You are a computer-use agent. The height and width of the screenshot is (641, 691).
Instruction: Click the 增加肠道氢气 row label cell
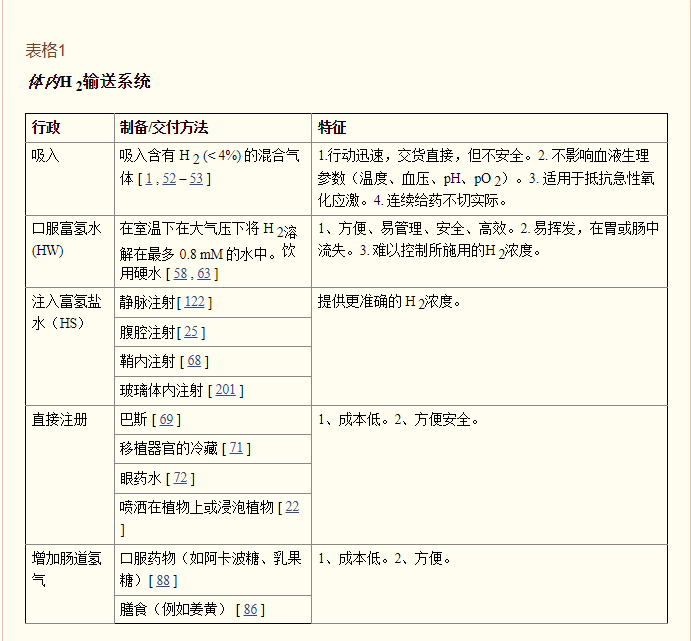tap(68, 568)
